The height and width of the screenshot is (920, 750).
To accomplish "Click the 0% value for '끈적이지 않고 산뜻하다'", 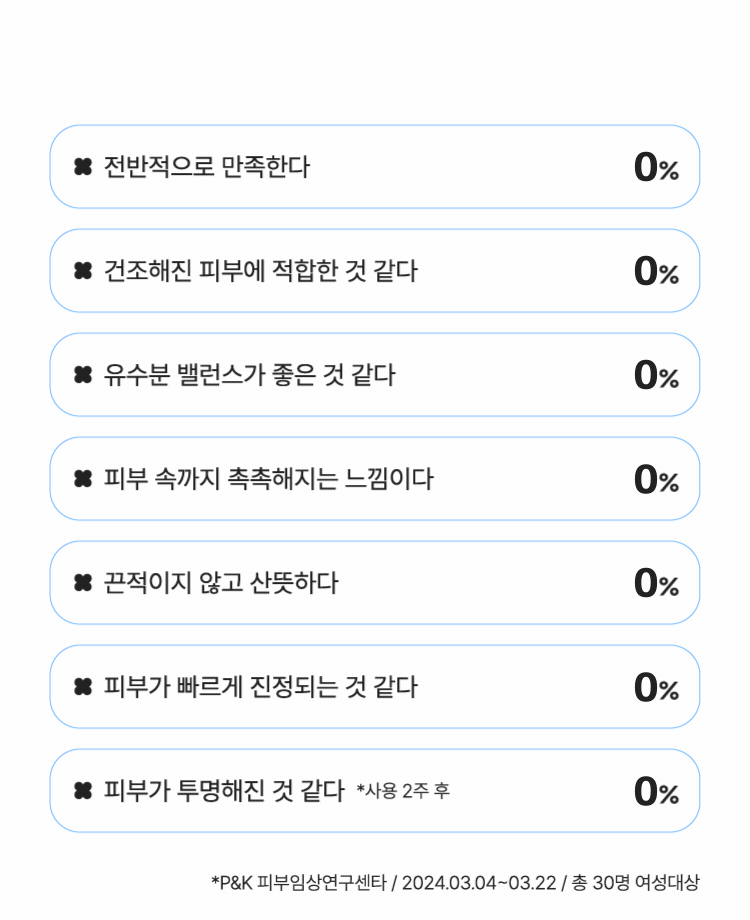I will (x=656, y=584).
